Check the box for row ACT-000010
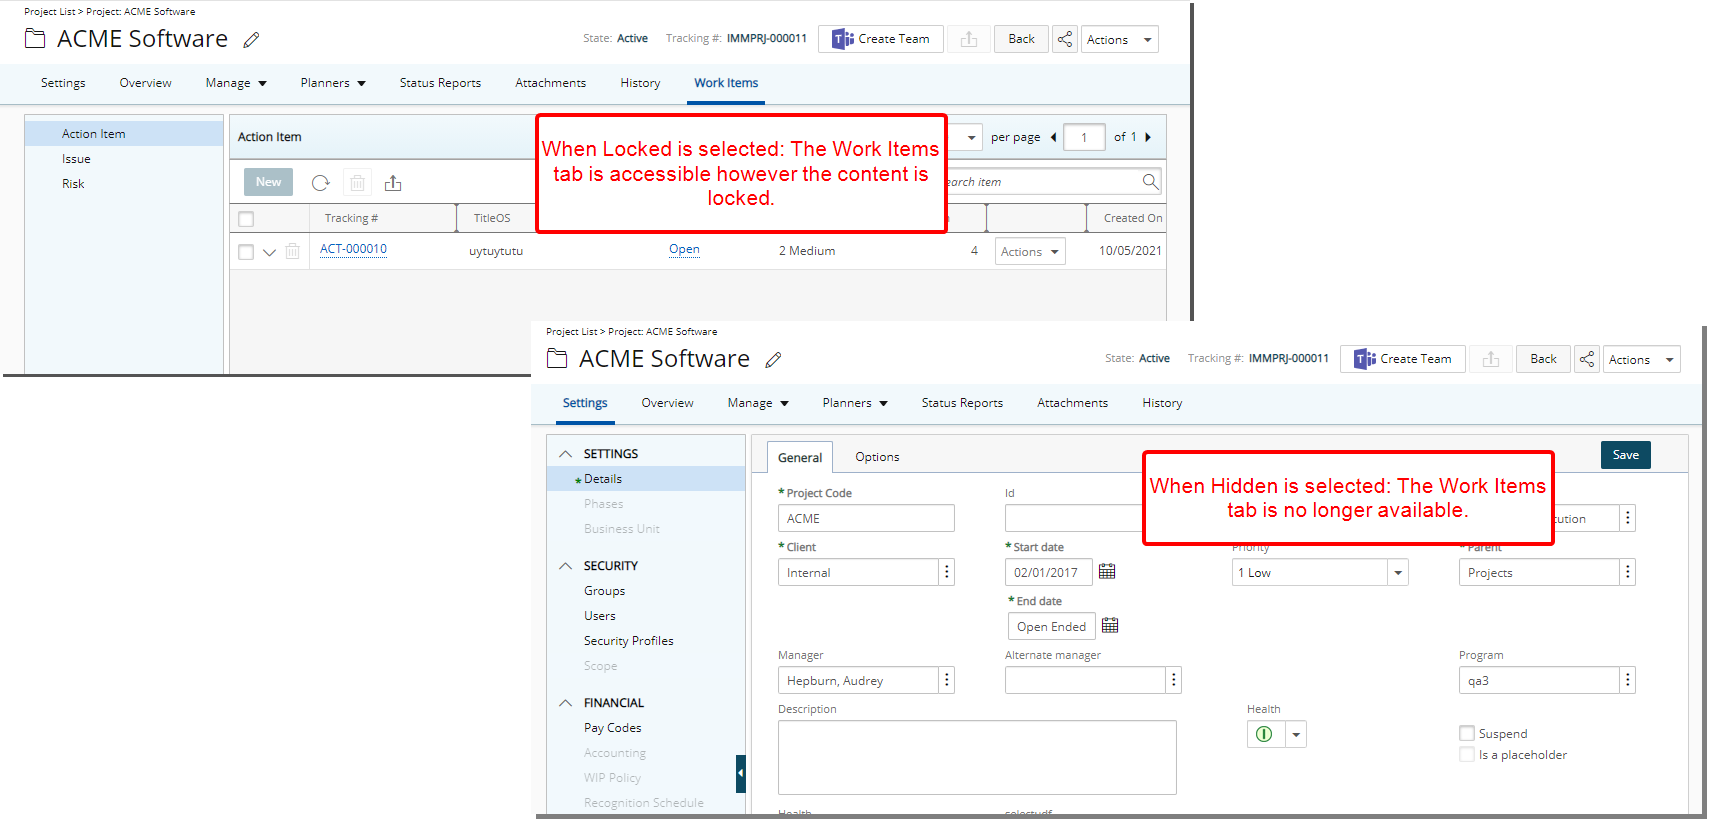The image size is (1714, 826). click(x=246, y=252)
